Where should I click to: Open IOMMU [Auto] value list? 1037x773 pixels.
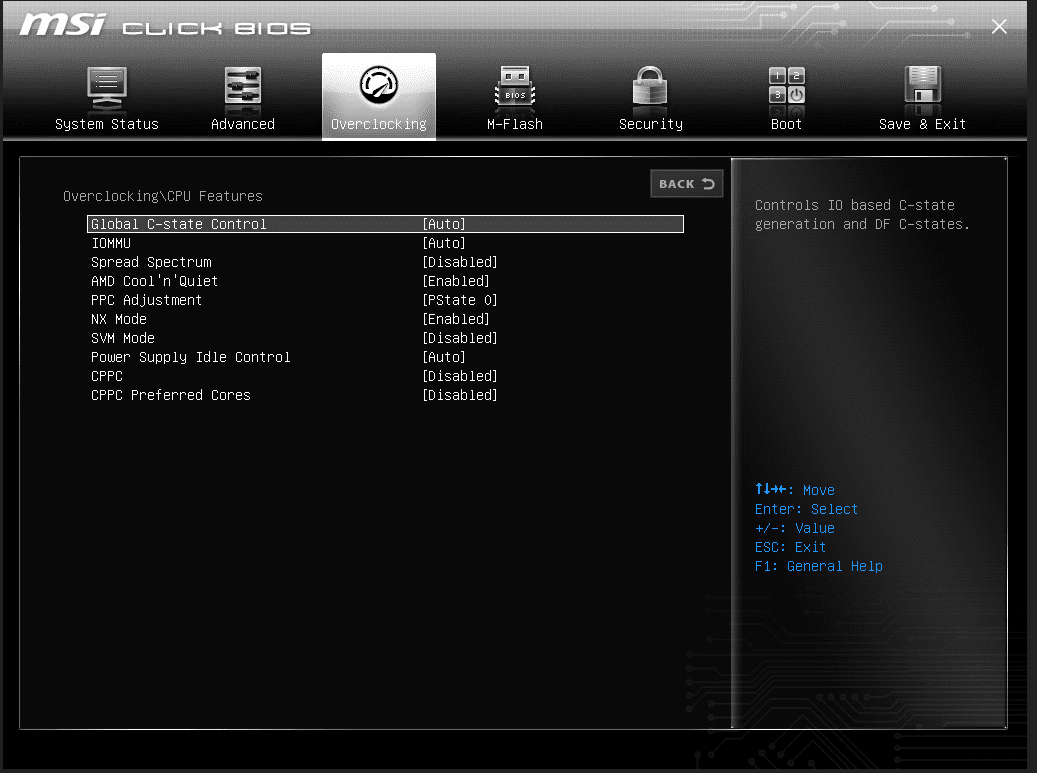(x=444, y=243)
